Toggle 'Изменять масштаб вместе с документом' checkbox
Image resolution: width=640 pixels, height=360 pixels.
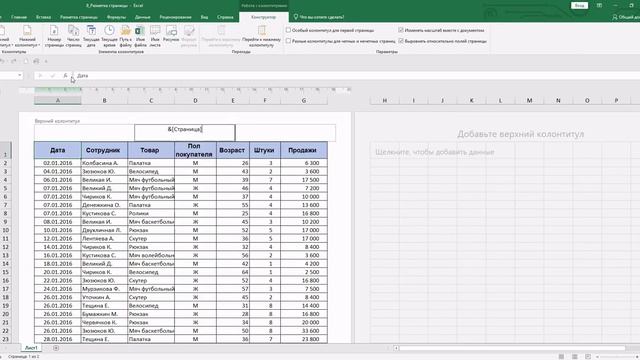[401, 30]
